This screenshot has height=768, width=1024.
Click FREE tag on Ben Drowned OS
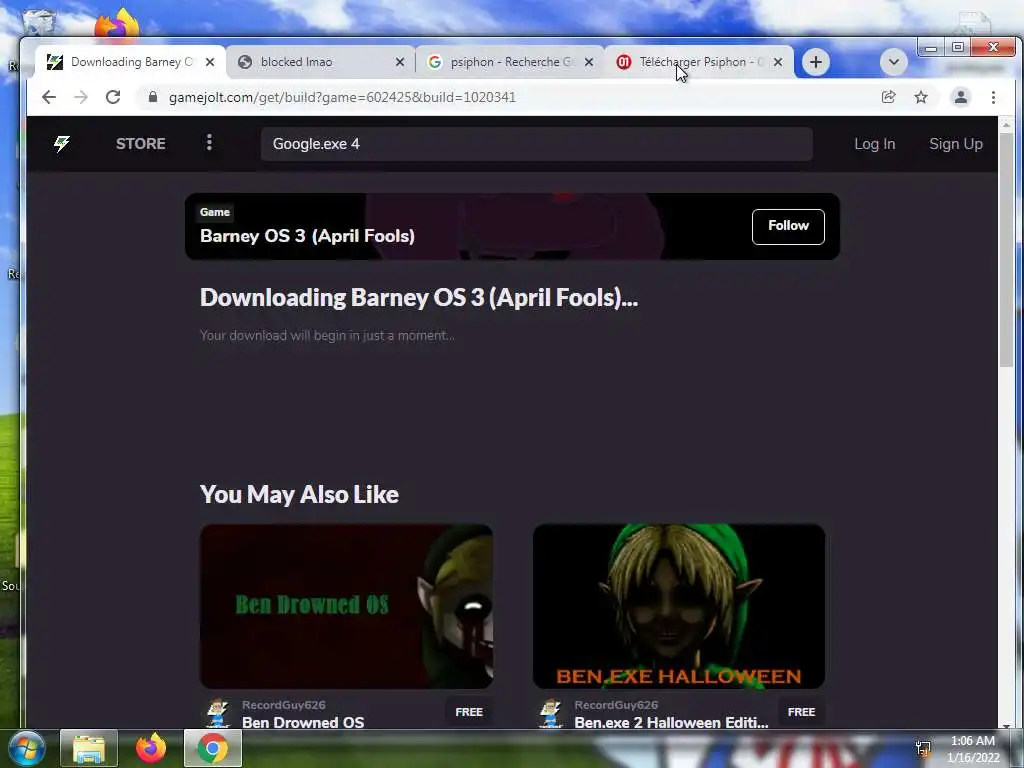click(x=469, y=712)
